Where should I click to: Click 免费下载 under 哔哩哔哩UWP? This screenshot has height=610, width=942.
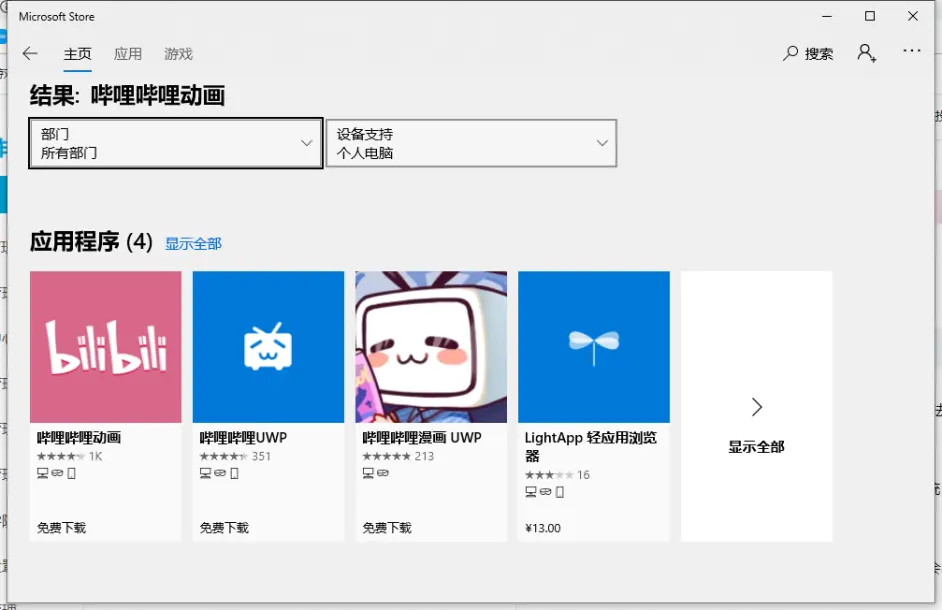point(224,528)
